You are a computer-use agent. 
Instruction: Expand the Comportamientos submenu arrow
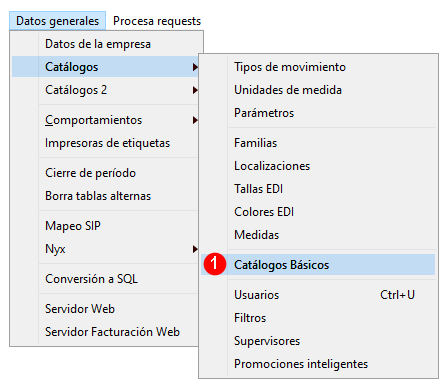click(x=195, y=120)
